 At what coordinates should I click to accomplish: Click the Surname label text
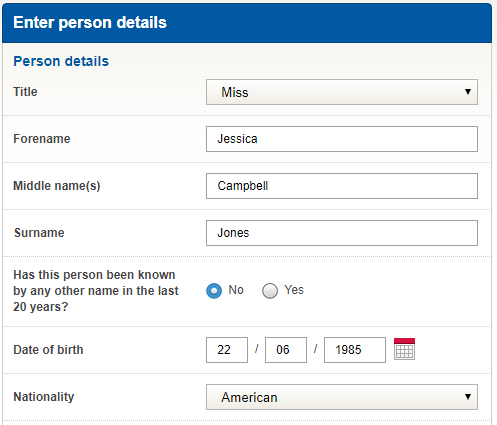[x=39, y=233]
